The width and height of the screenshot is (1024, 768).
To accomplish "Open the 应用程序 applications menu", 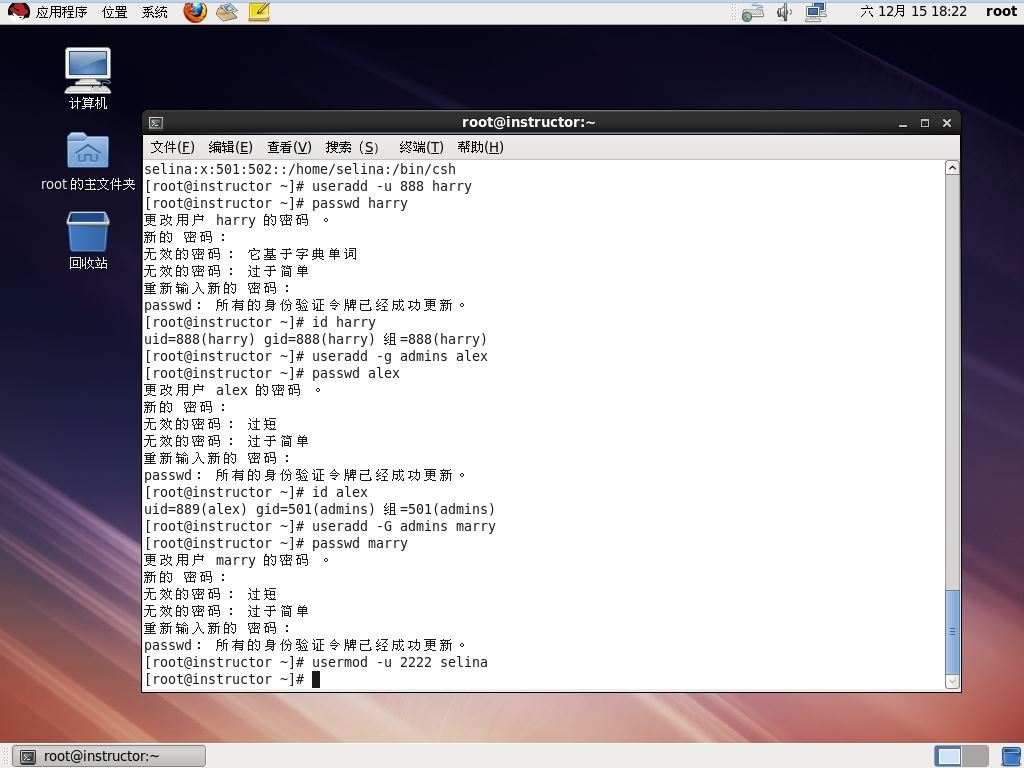I will click(61, 12).
